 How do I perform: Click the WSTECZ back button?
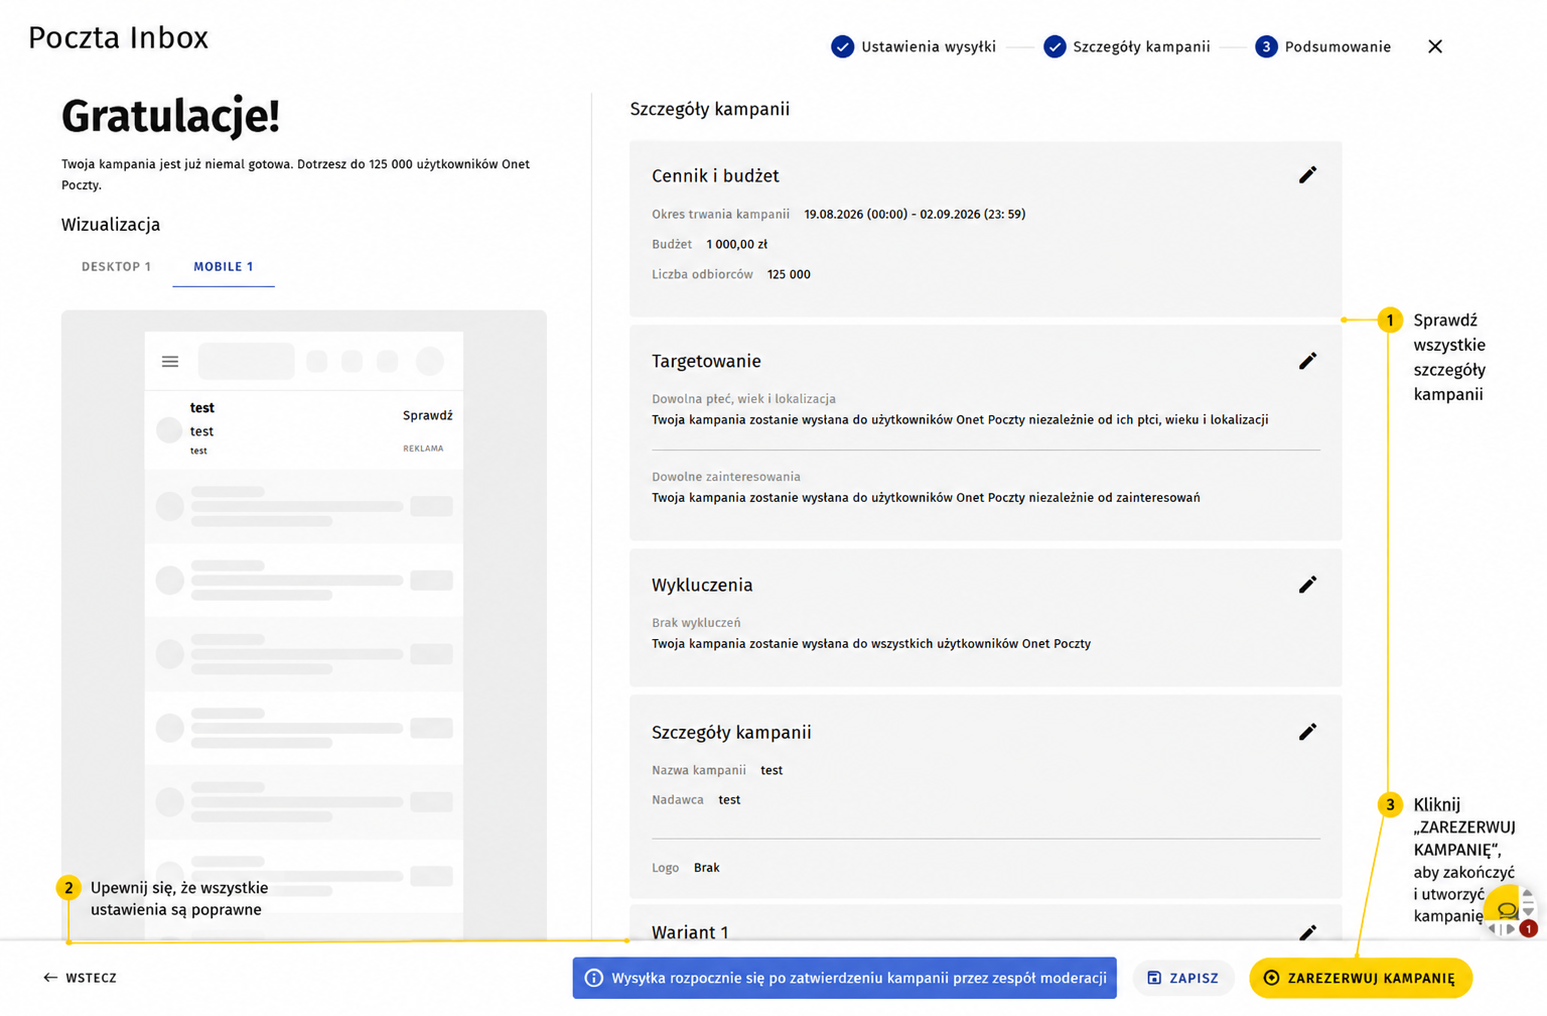click(x=80, y=978)
